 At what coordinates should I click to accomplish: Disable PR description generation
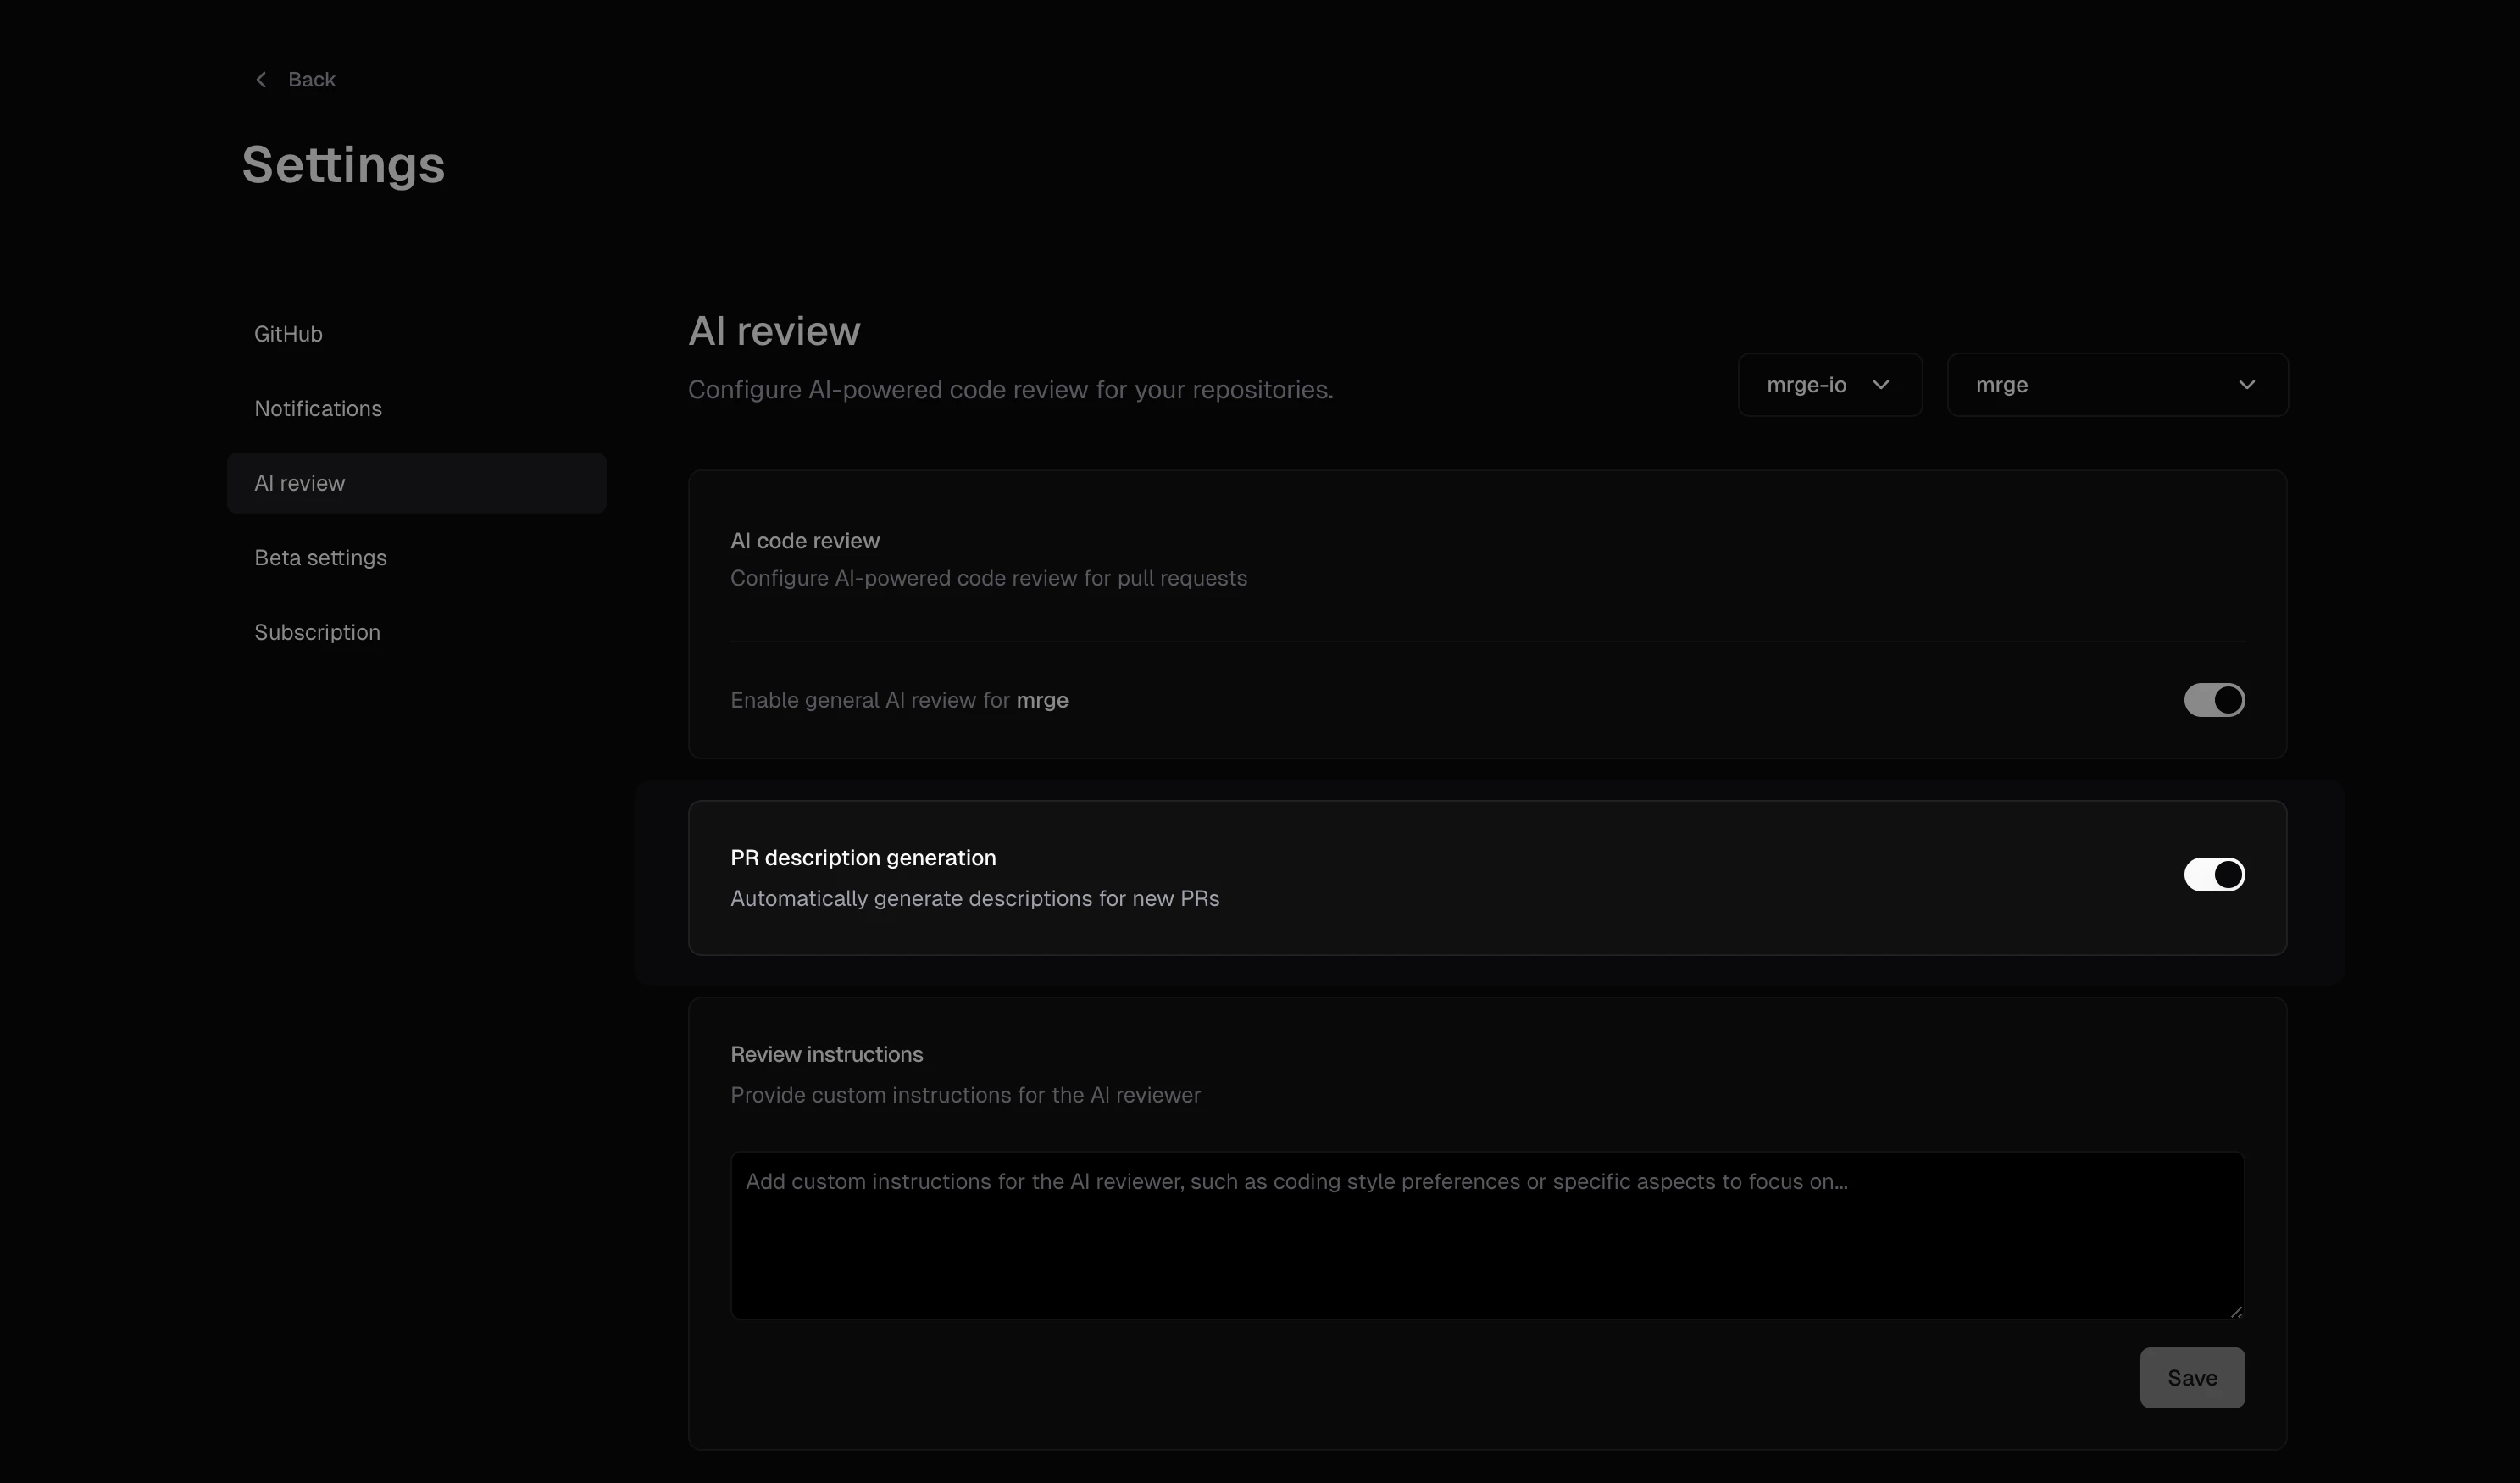[2212, 874]
